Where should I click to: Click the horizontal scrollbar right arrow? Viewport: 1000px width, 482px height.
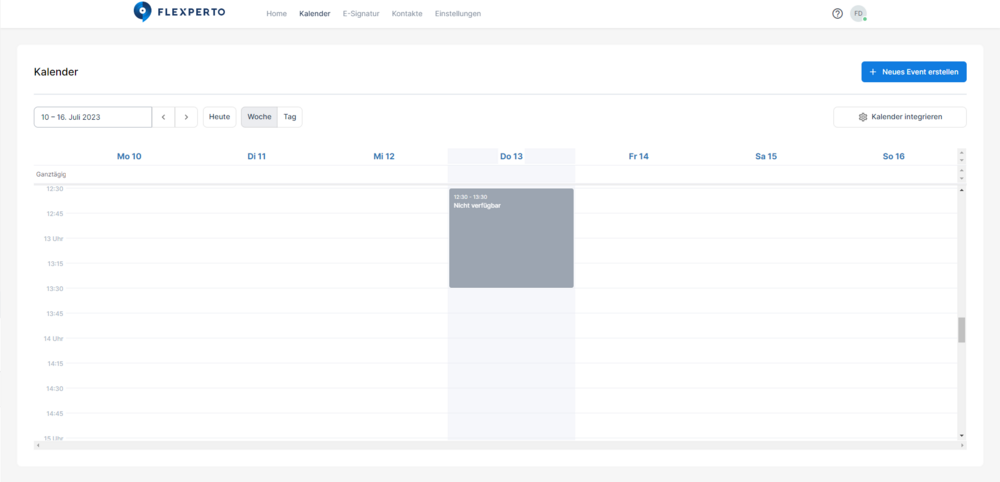point(962,445)
